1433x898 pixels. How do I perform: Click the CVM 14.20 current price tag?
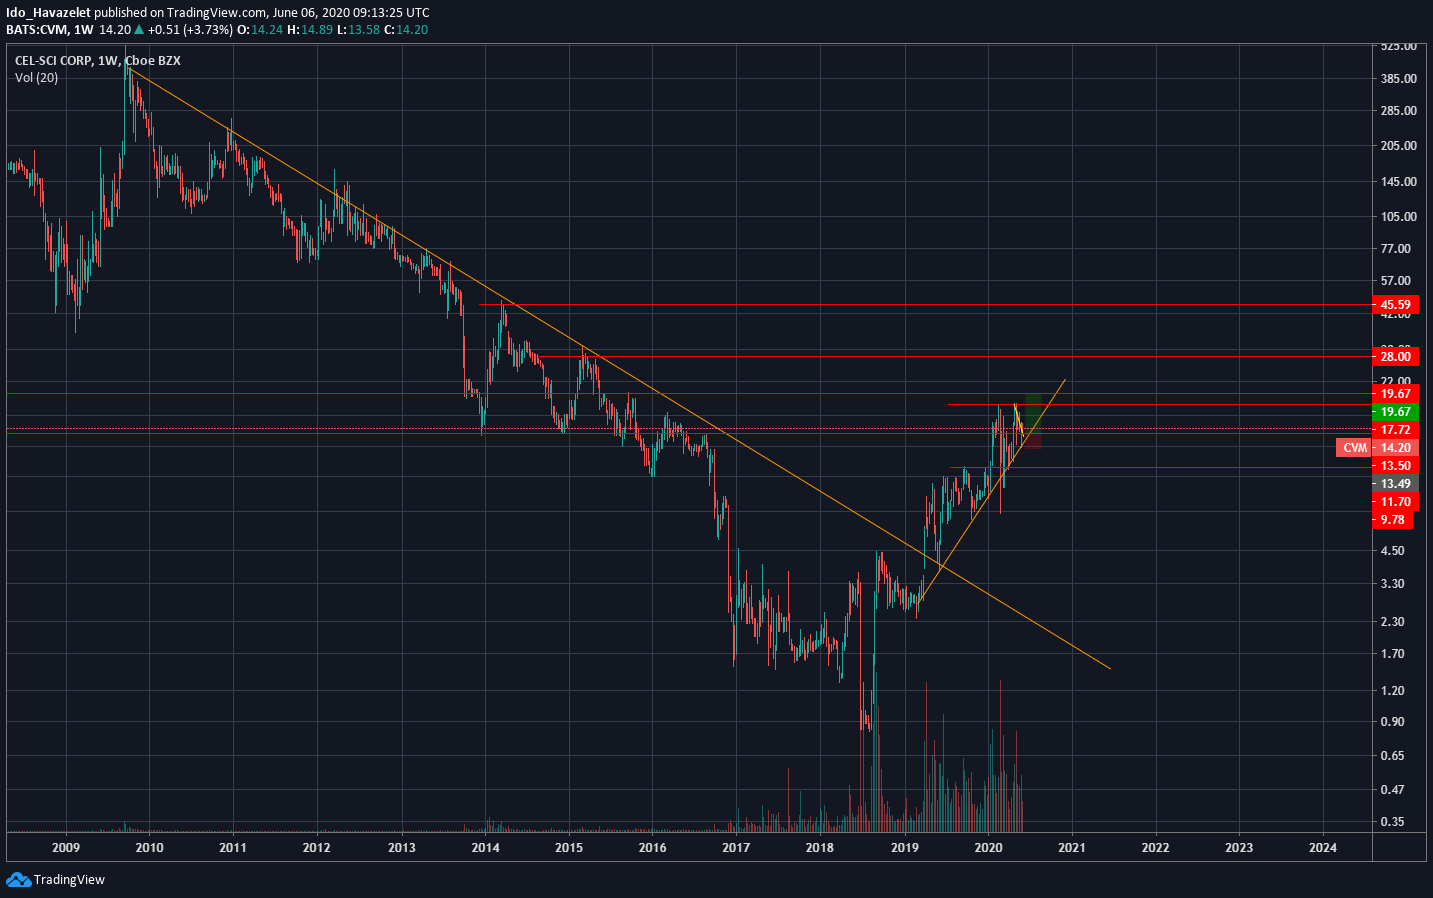tap(1377, 448)
